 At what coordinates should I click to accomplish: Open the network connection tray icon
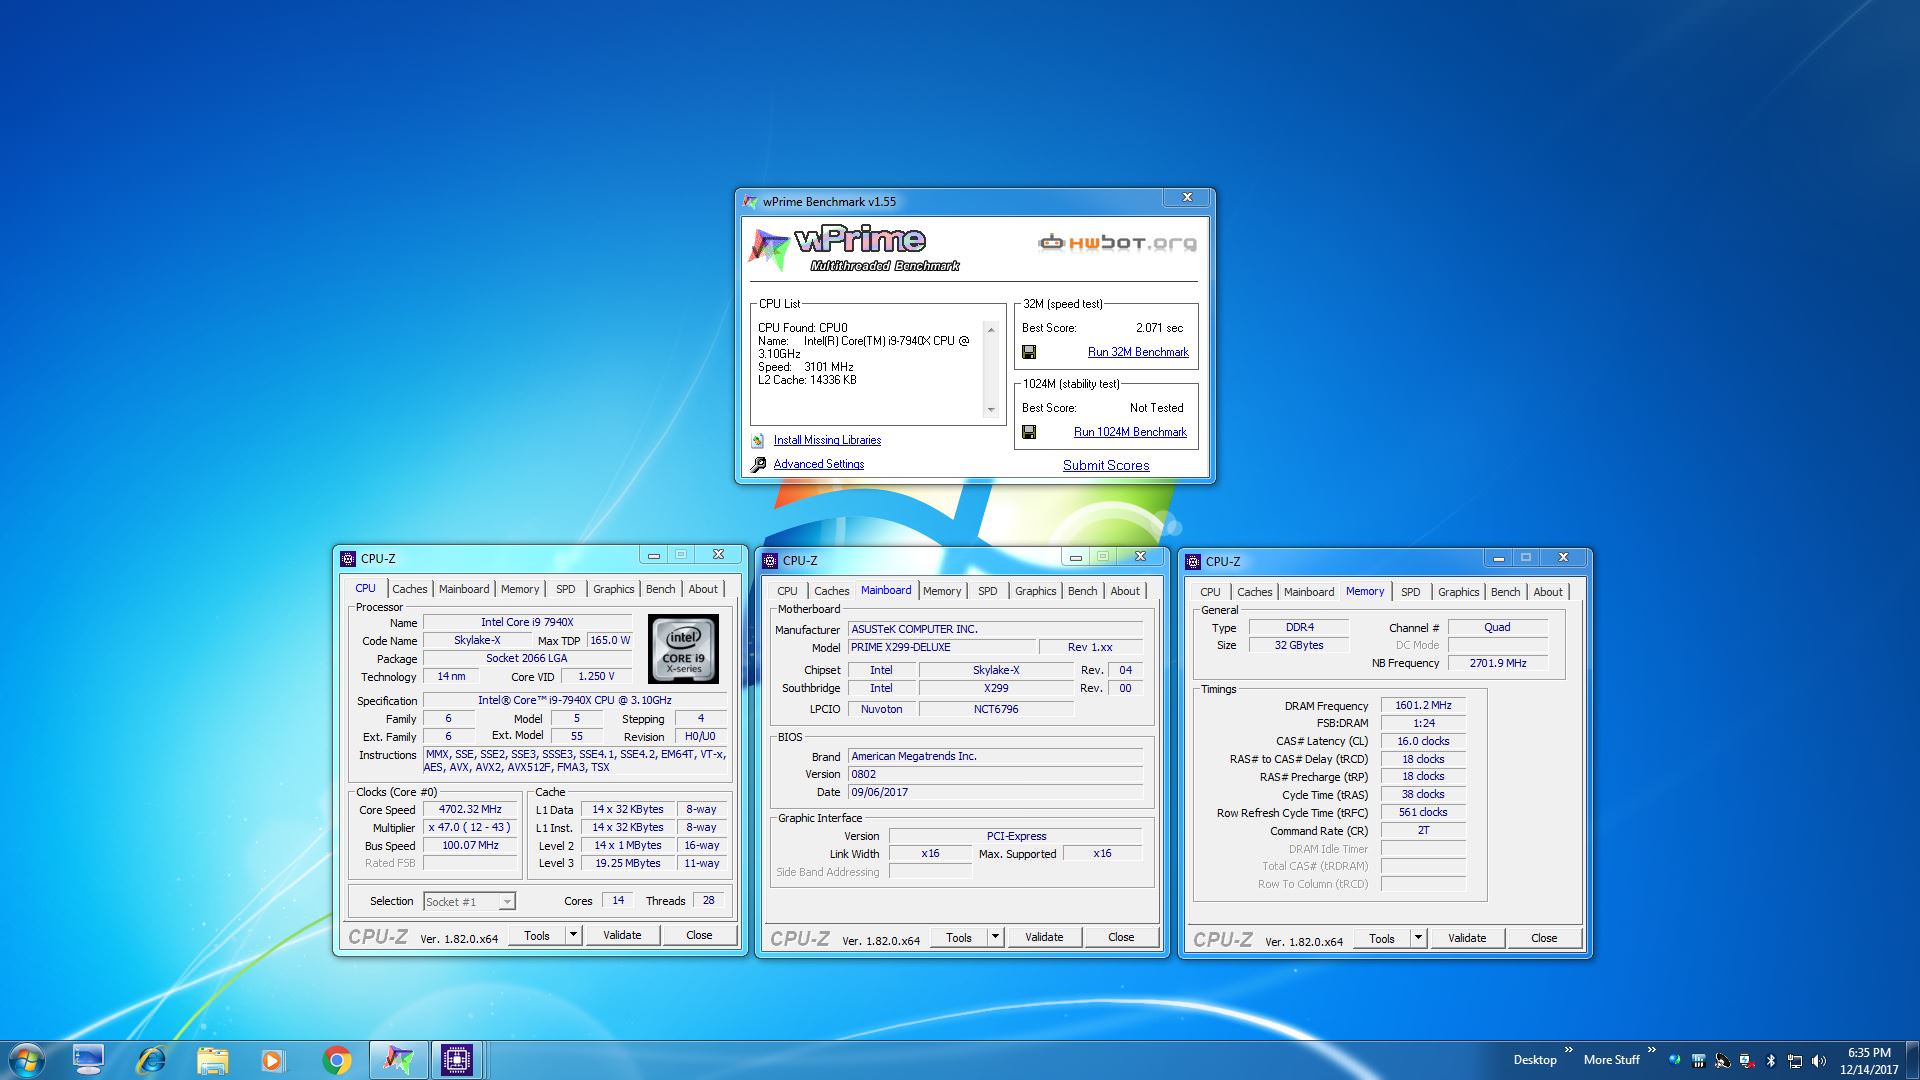tap(1795, 1060)
